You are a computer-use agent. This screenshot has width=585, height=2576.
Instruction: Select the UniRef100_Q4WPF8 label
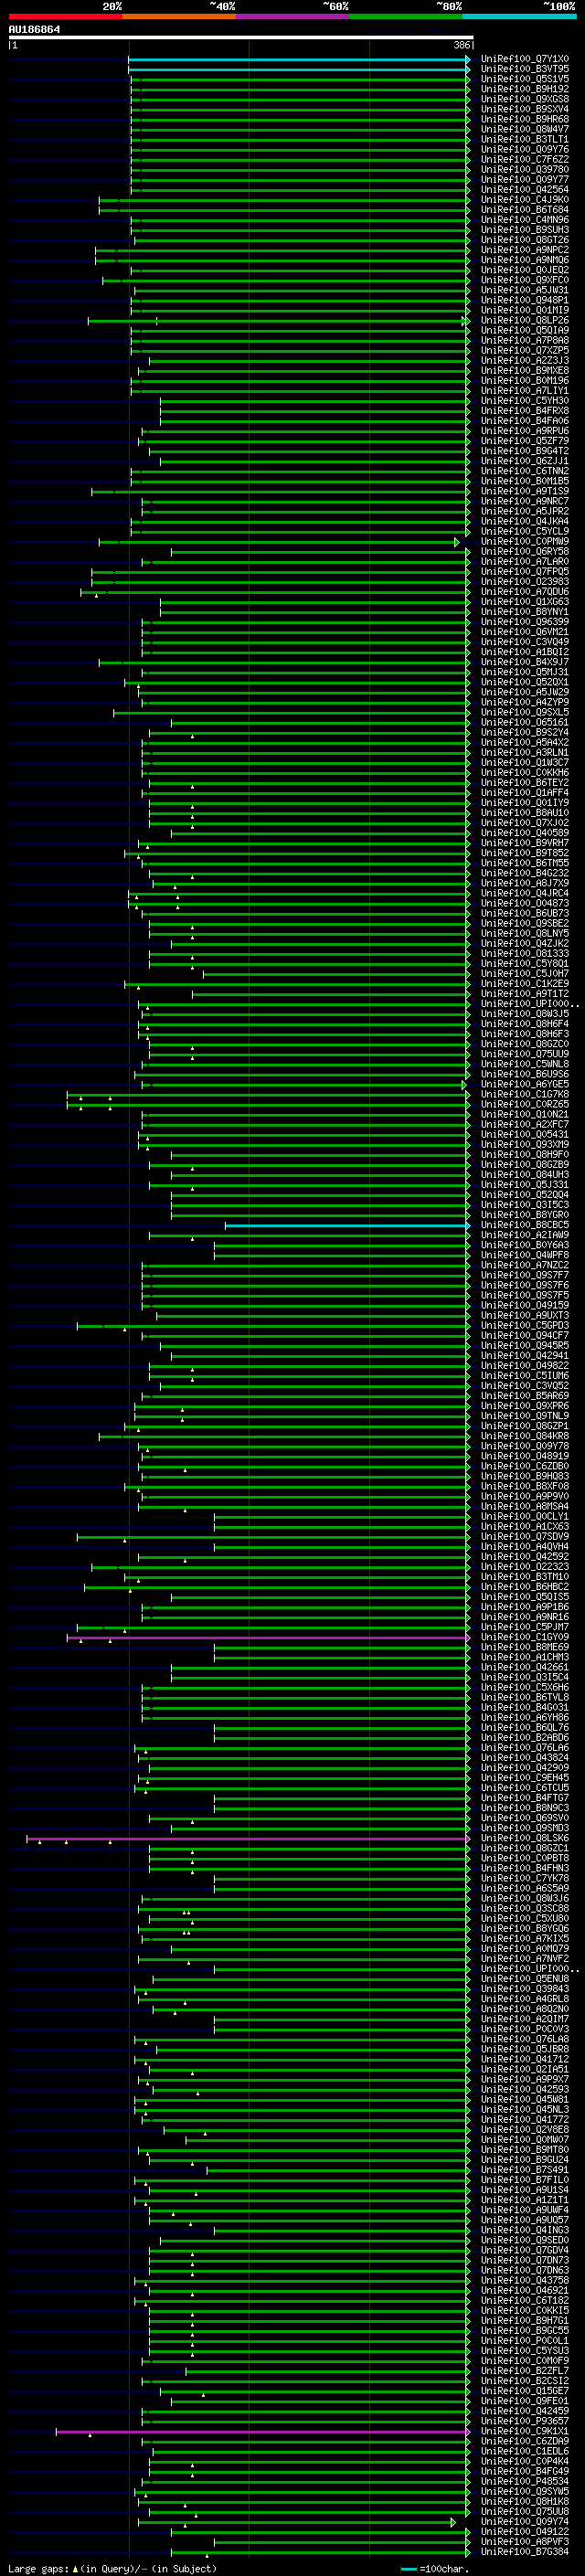(524, 1255)
